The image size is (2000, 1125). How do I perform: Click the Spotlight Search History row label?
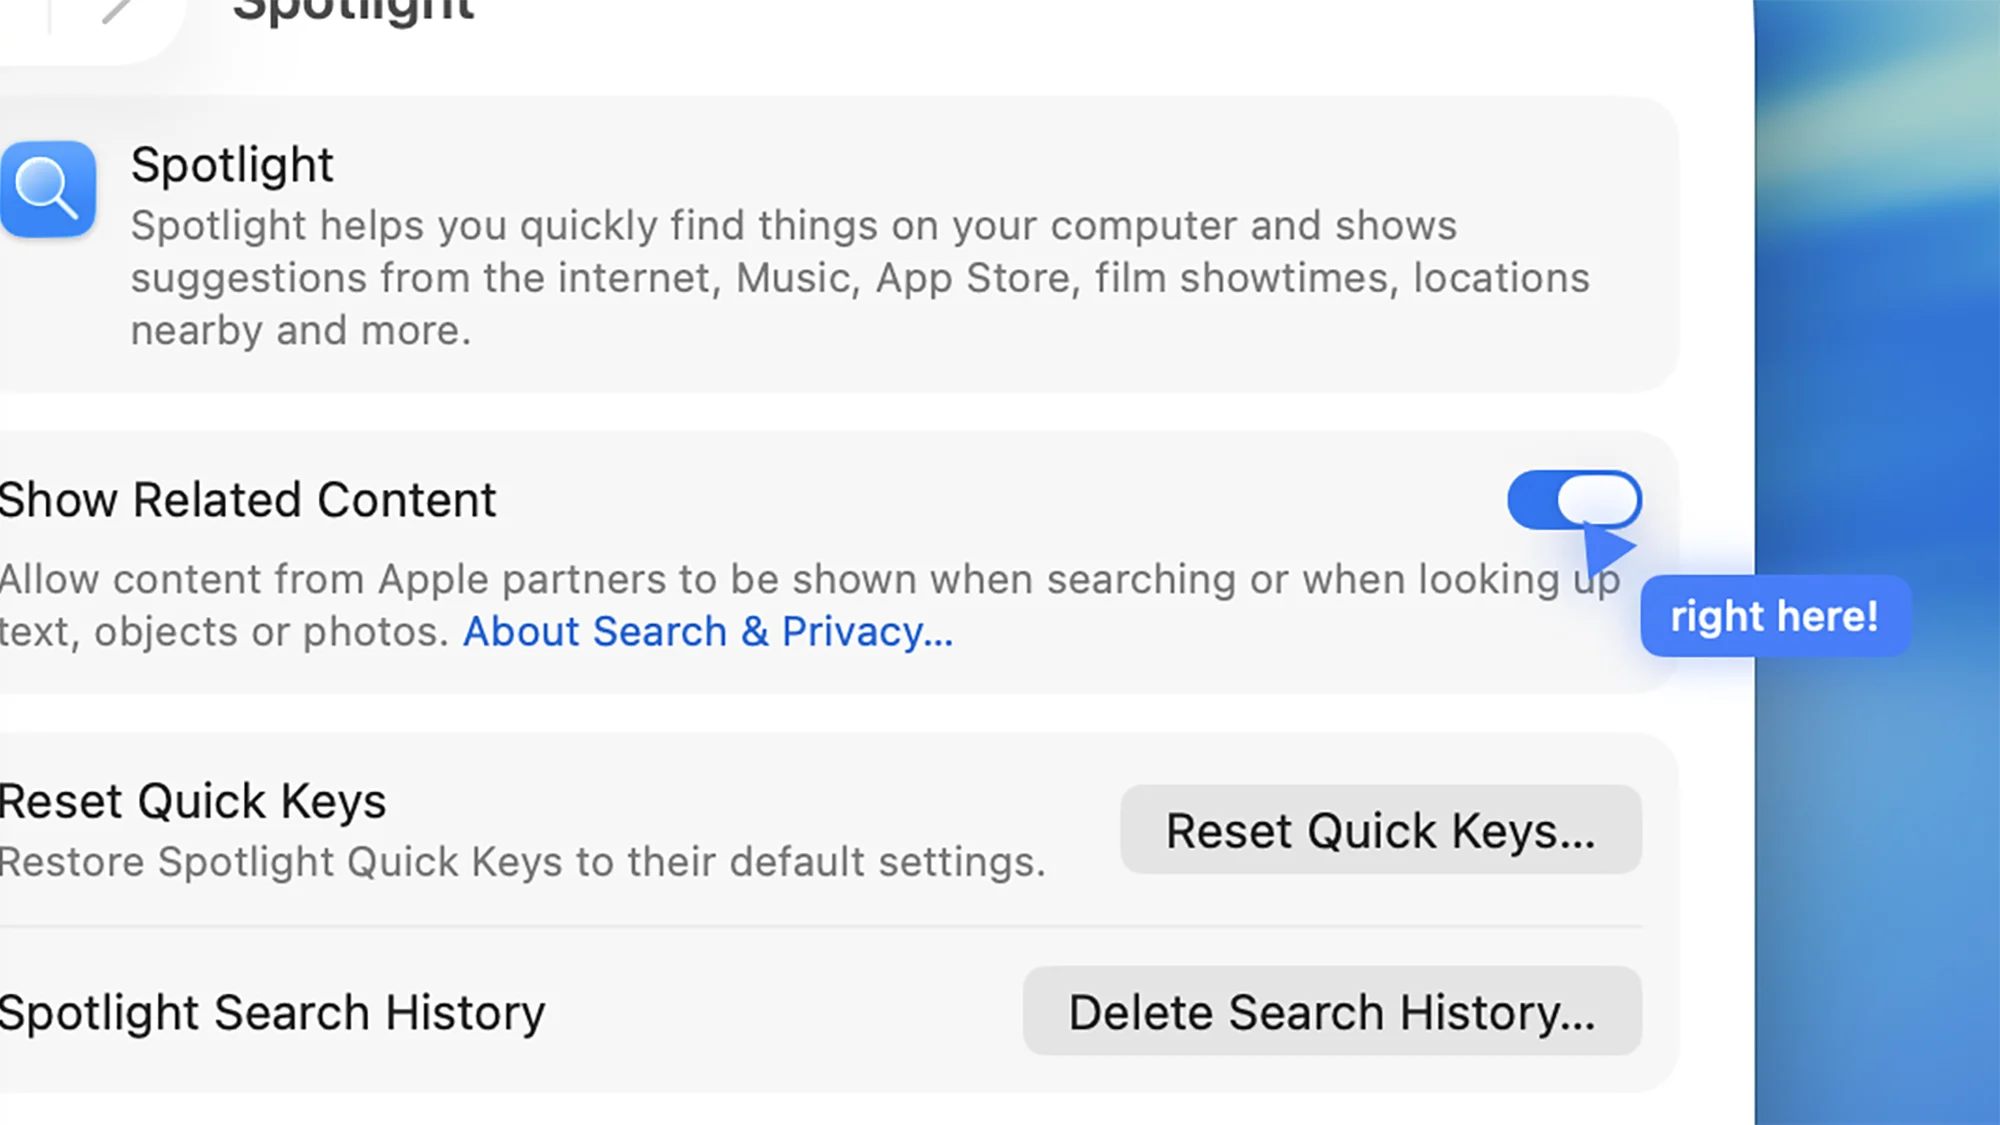coord(272,1011)
